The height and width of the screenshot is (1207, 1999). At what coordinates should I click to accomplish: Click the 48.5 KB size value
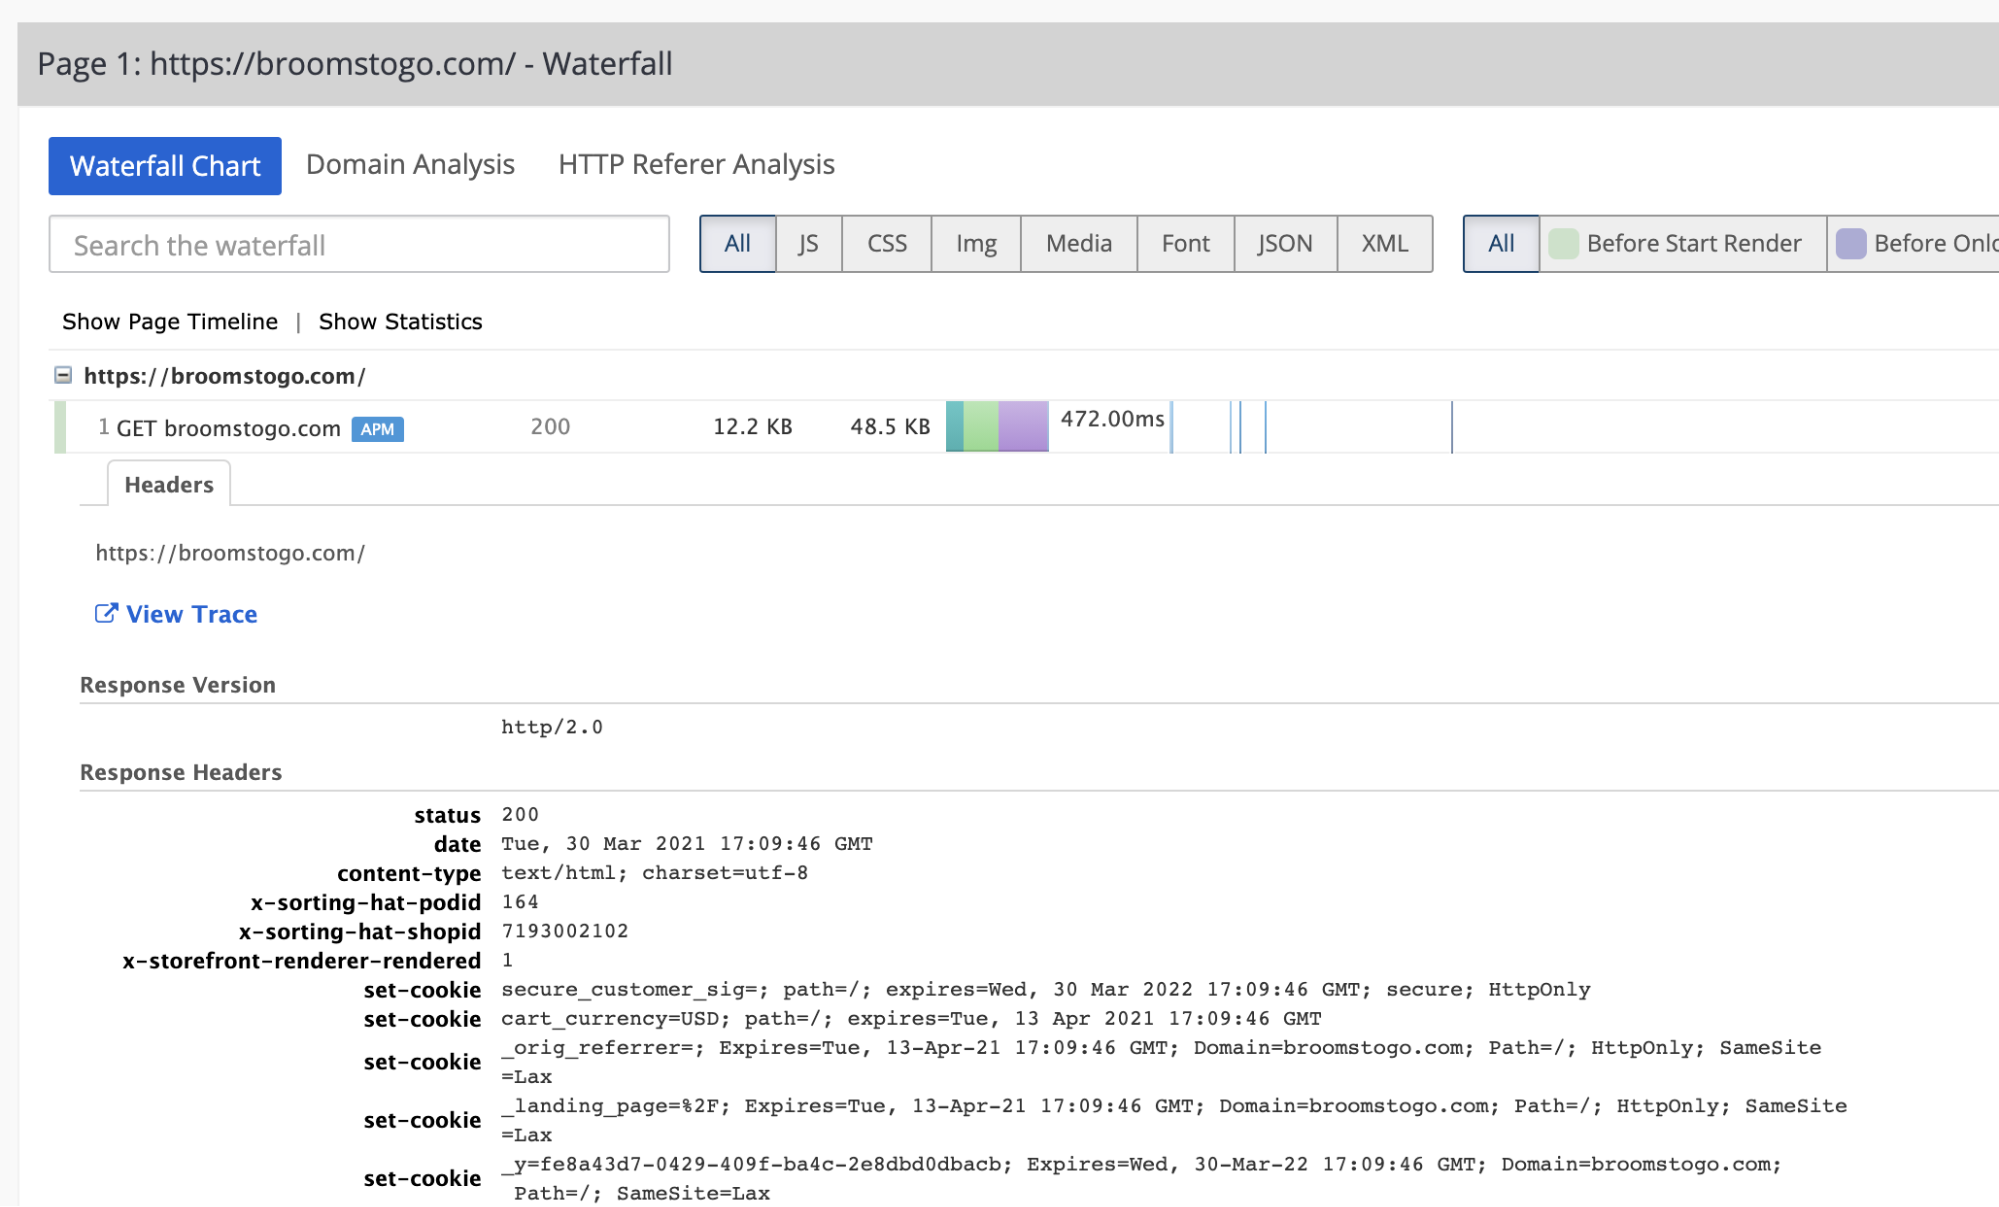coord(890,427)
